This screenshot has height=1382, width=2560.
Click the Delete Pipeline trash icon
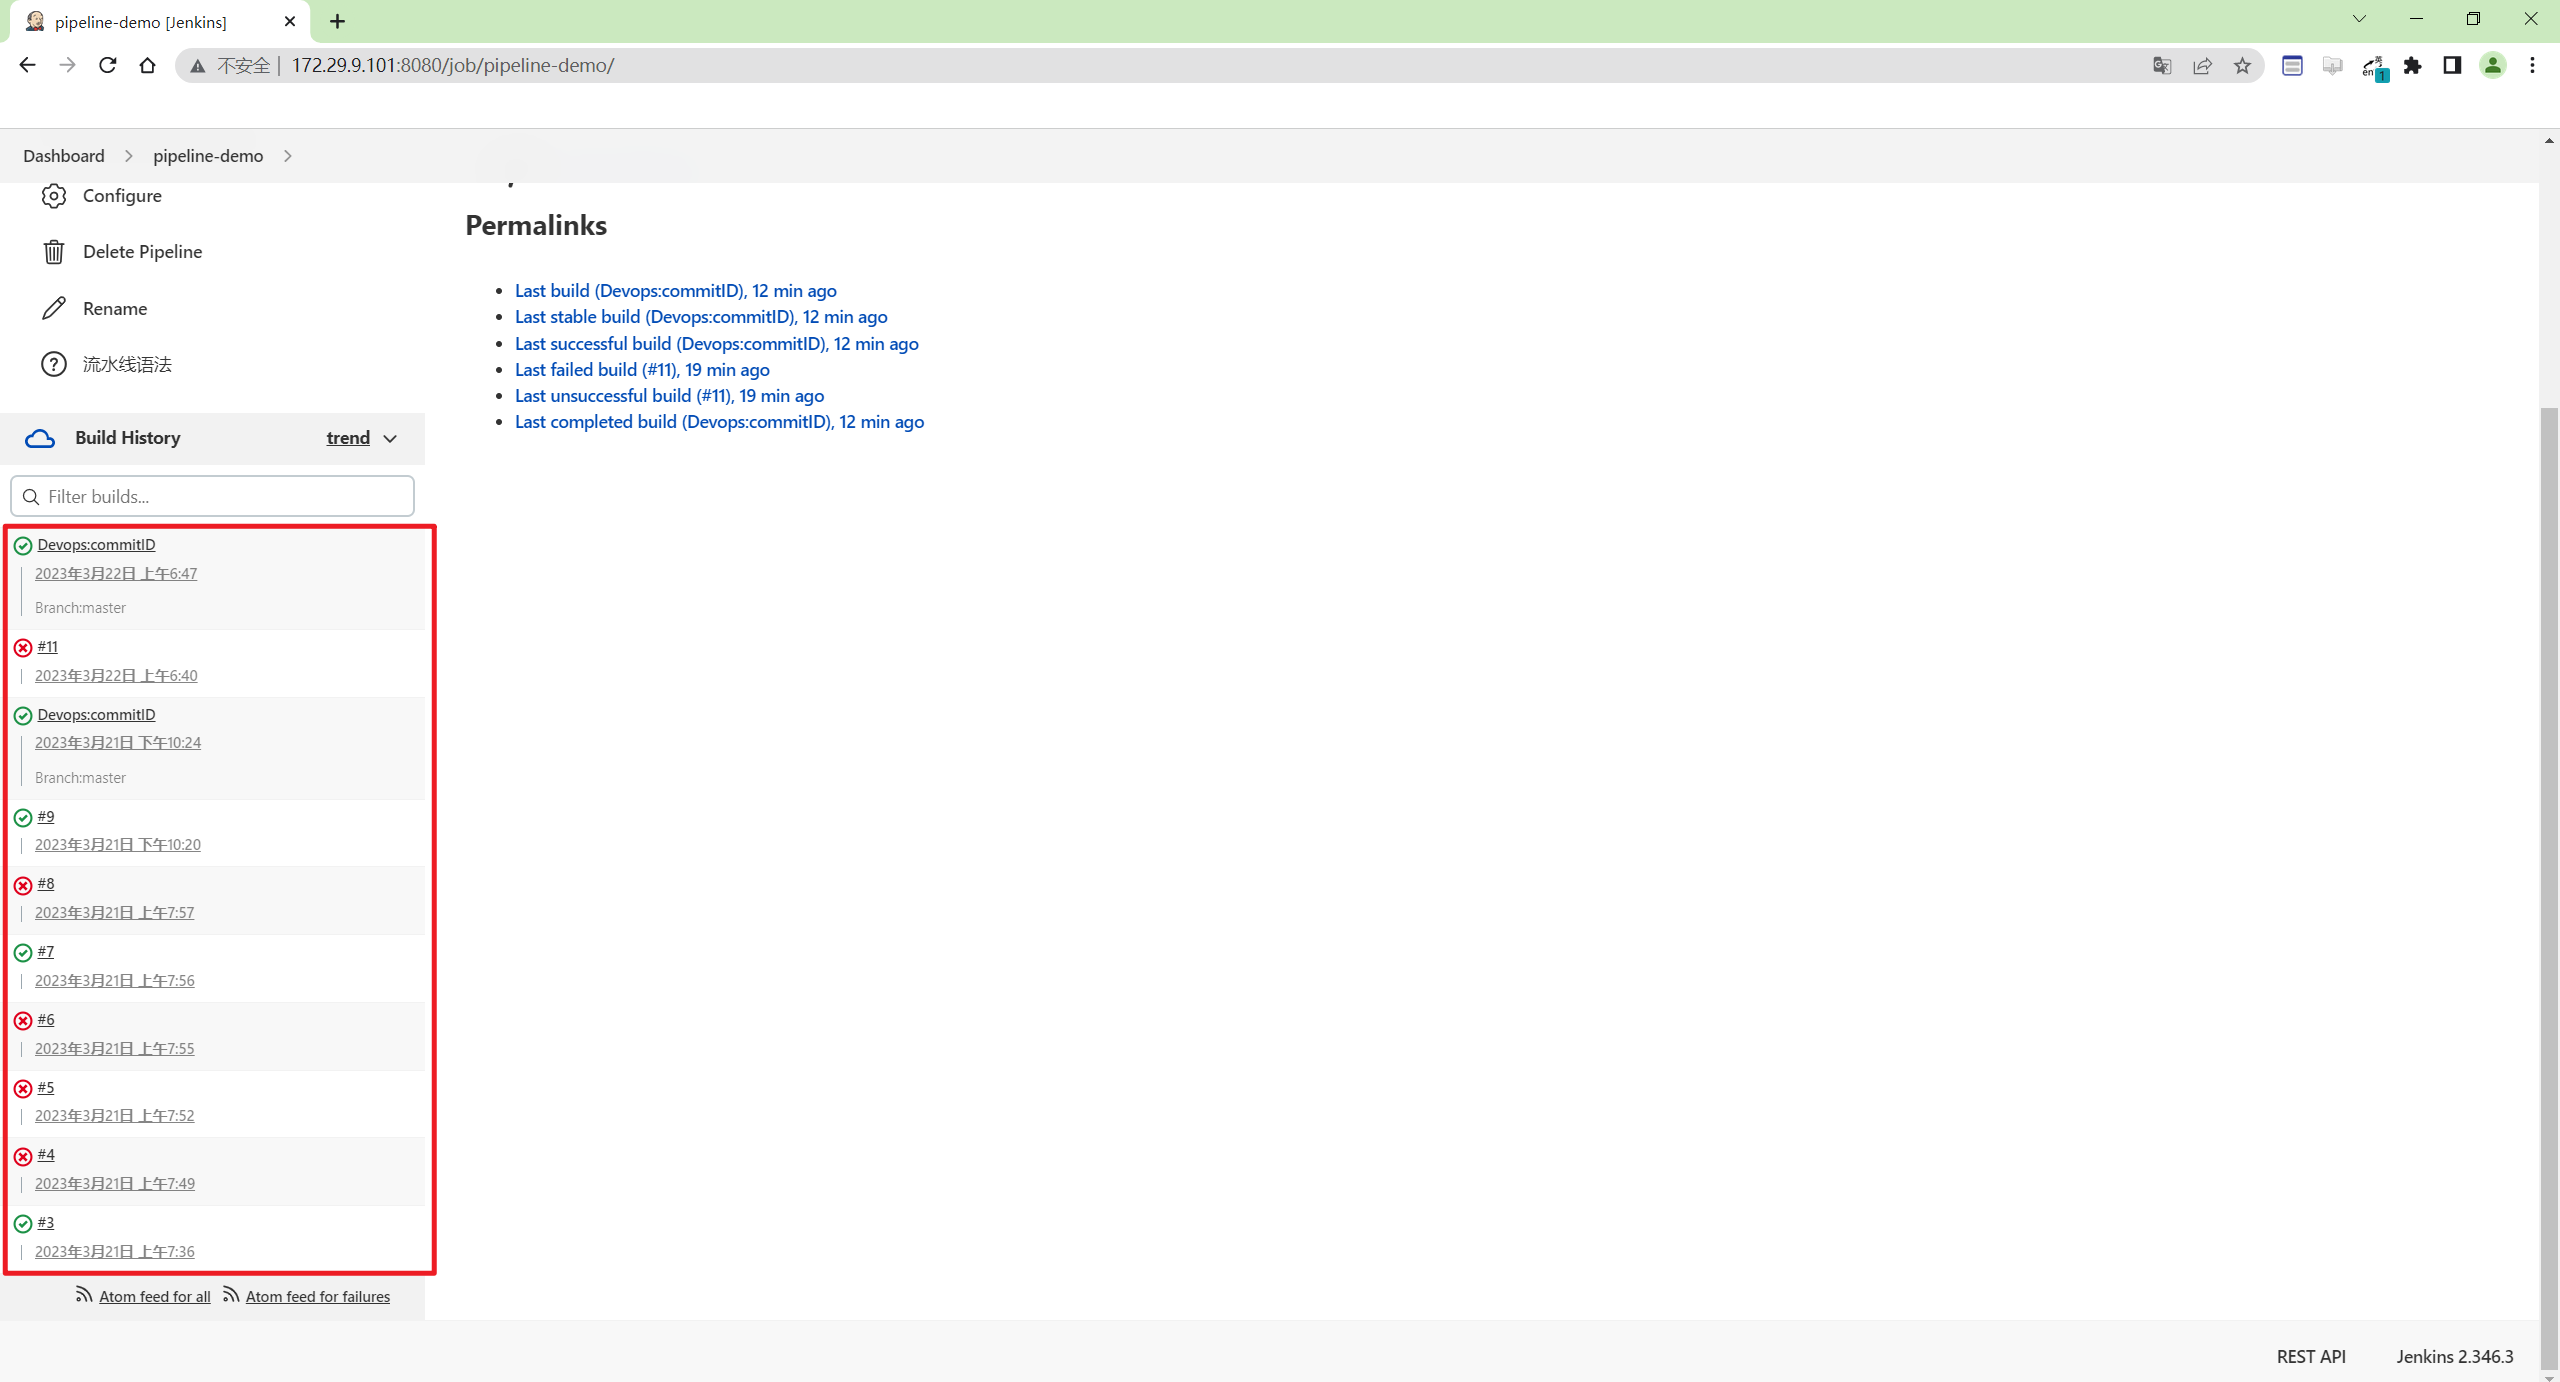[x=54, y=252]
